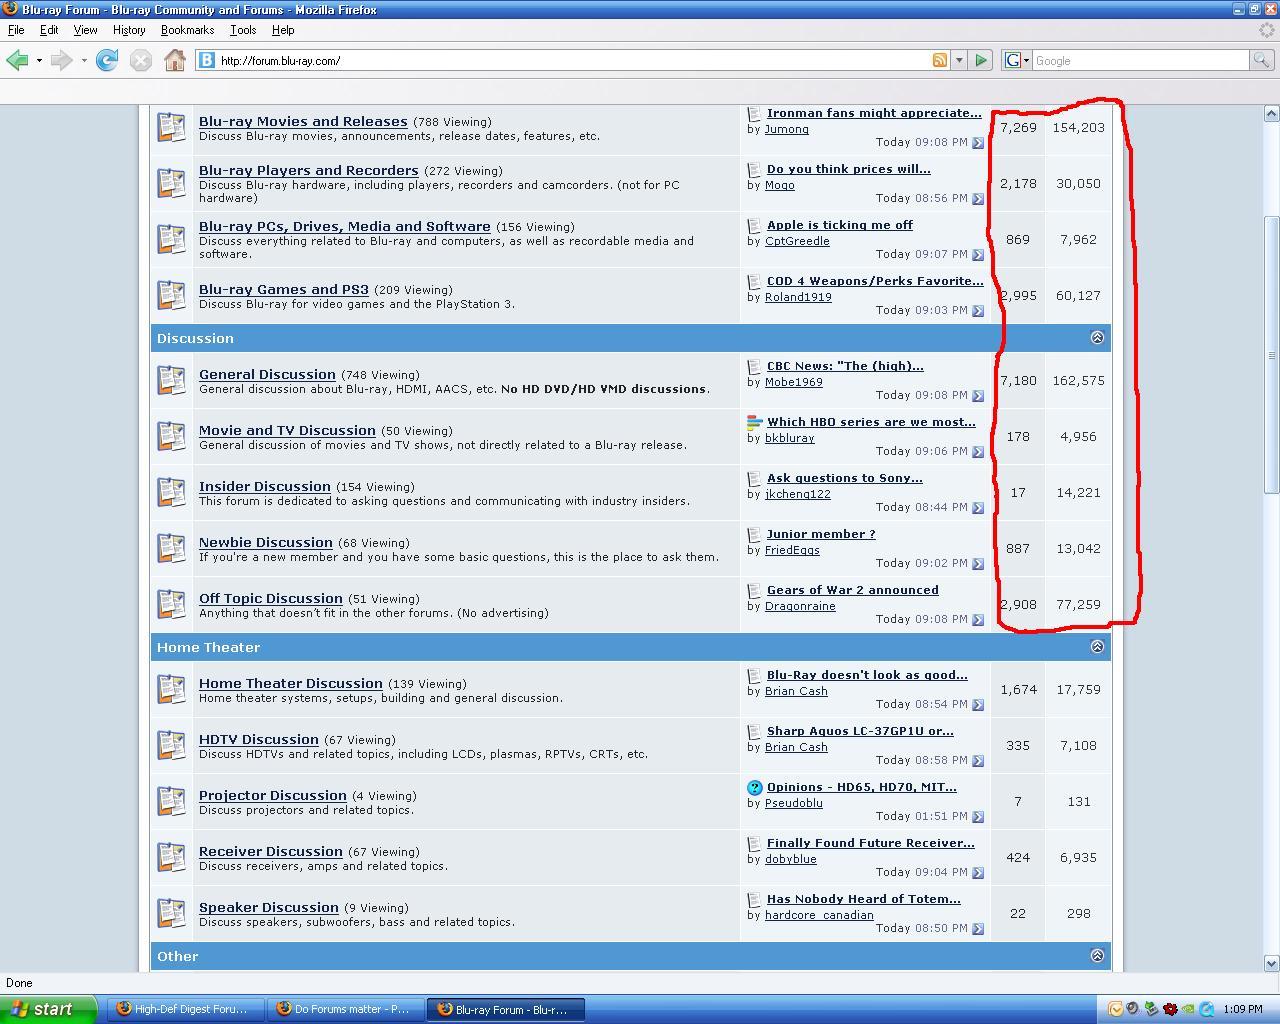Open the Blu-ray Games and PS3 forum

[x=284, y=290]
